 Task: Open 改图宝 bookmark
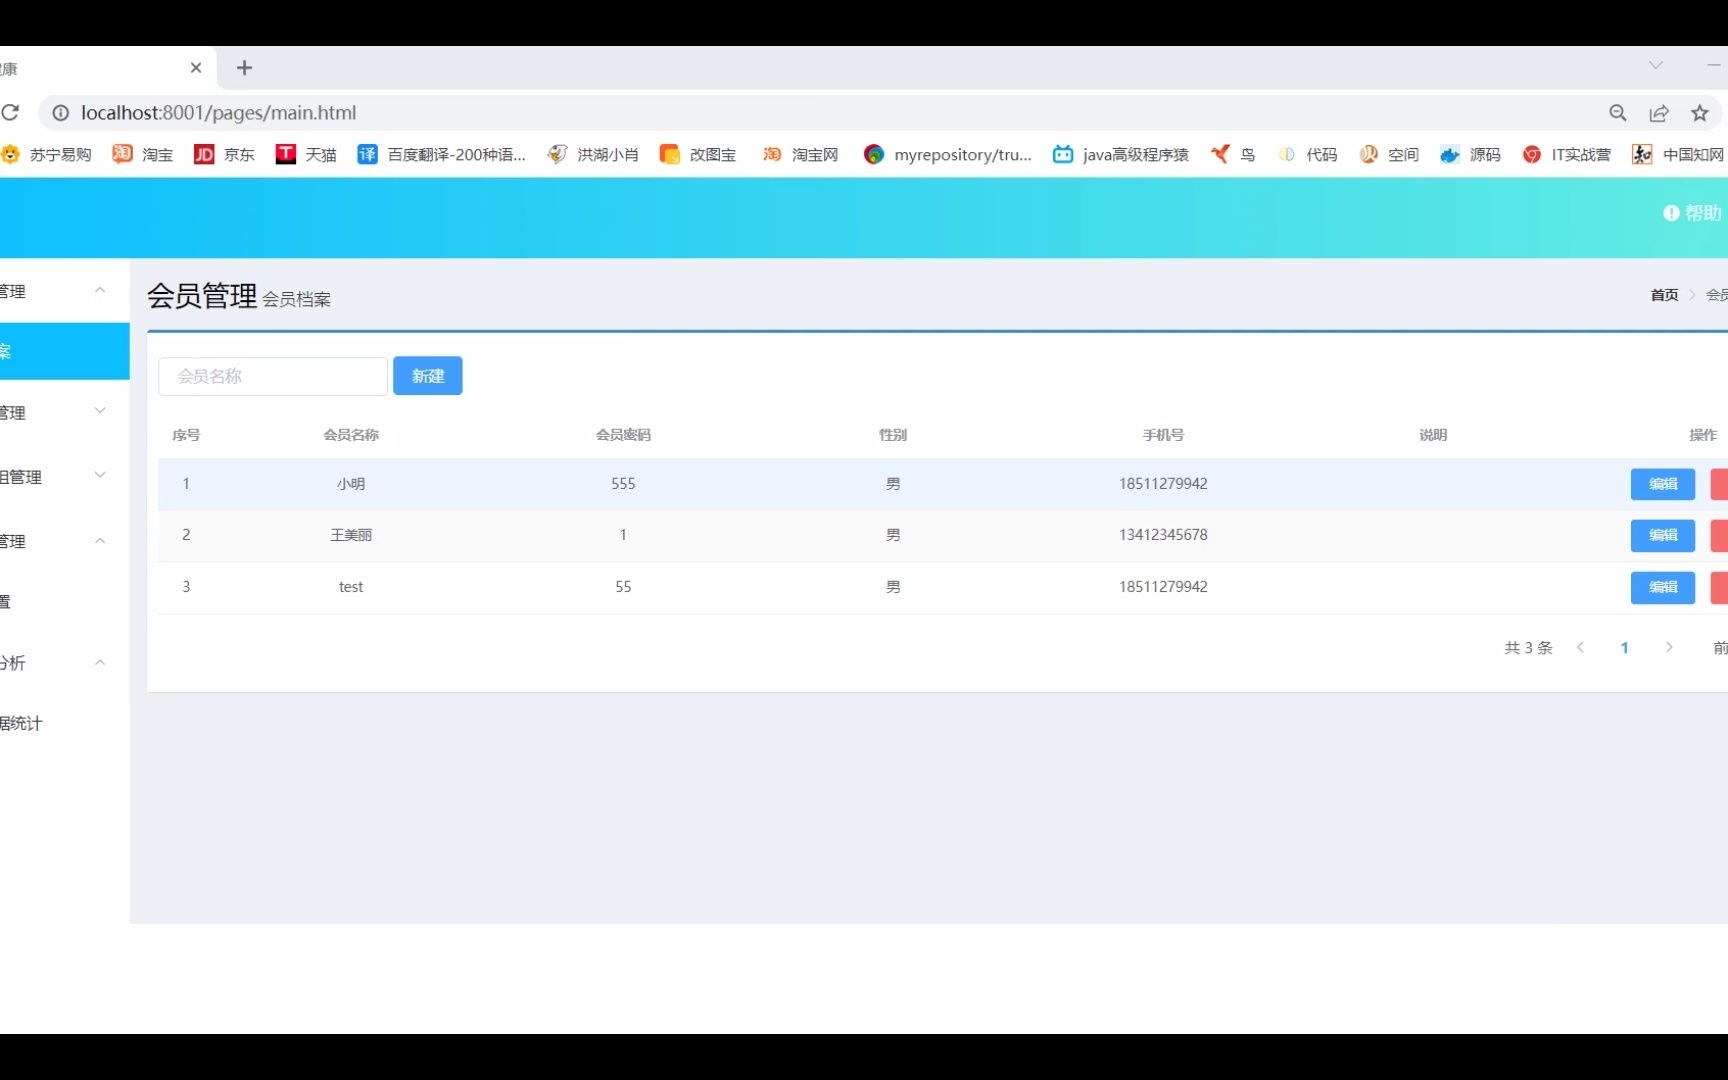[x=698, y=154]
